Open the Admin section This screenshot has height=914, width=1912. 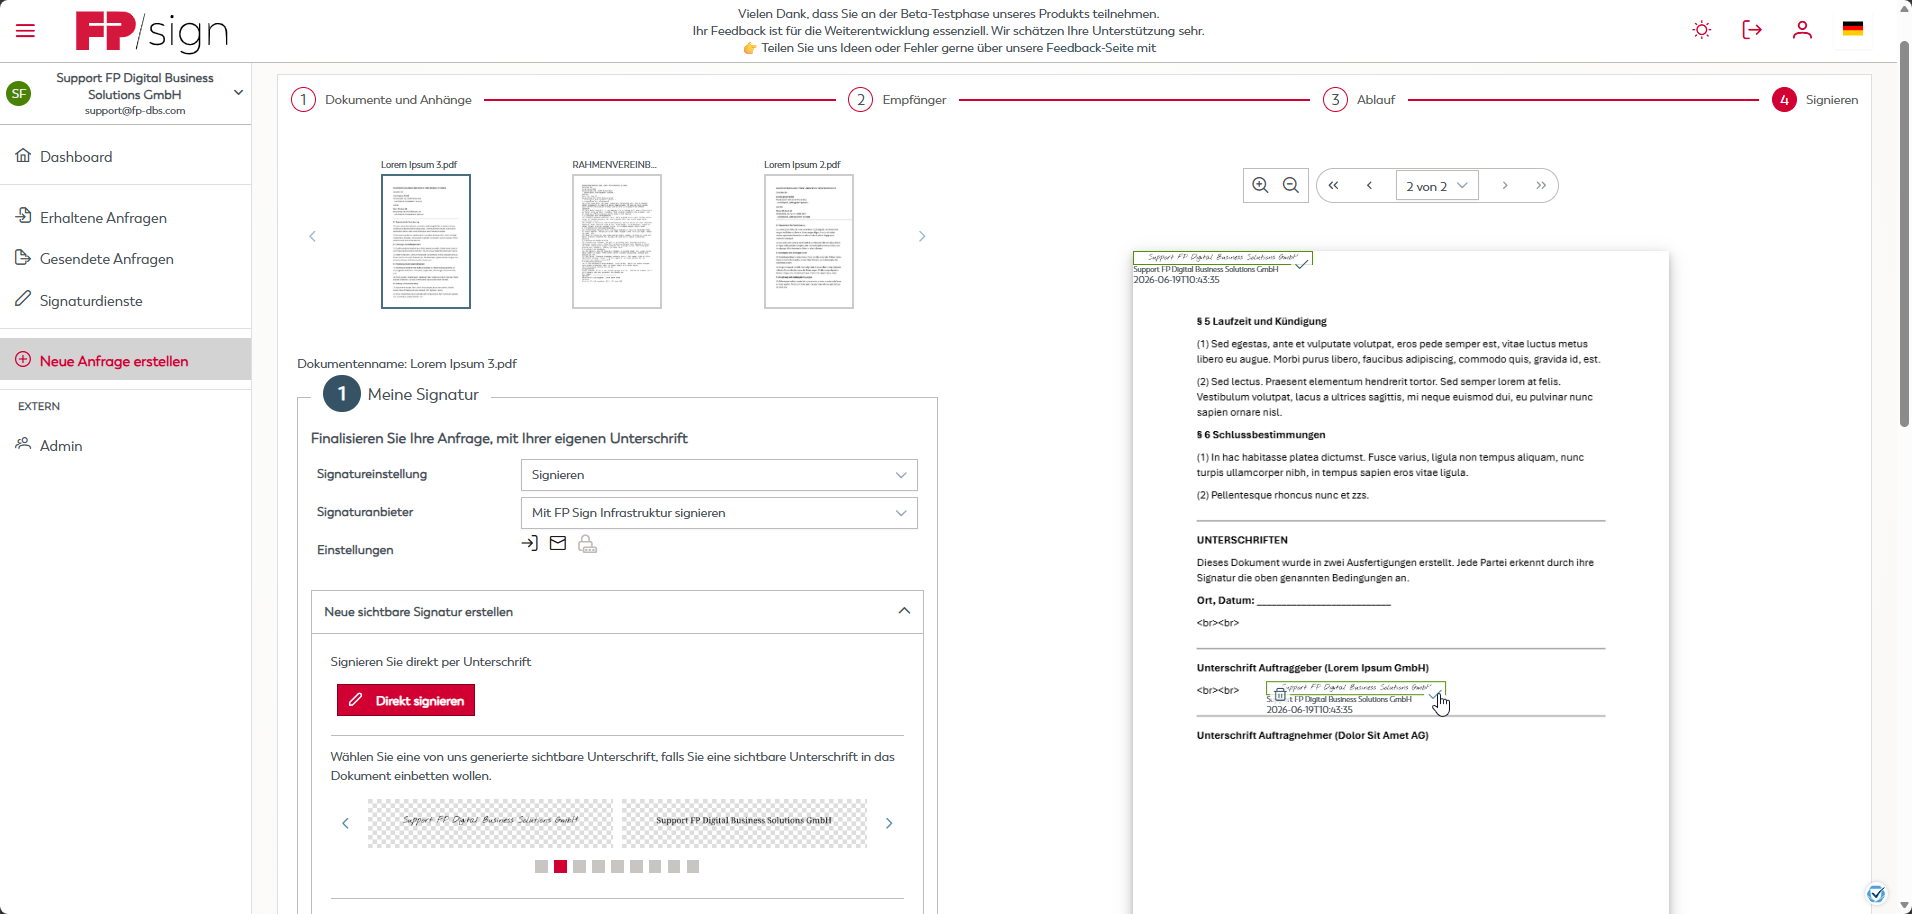[61, 446]
